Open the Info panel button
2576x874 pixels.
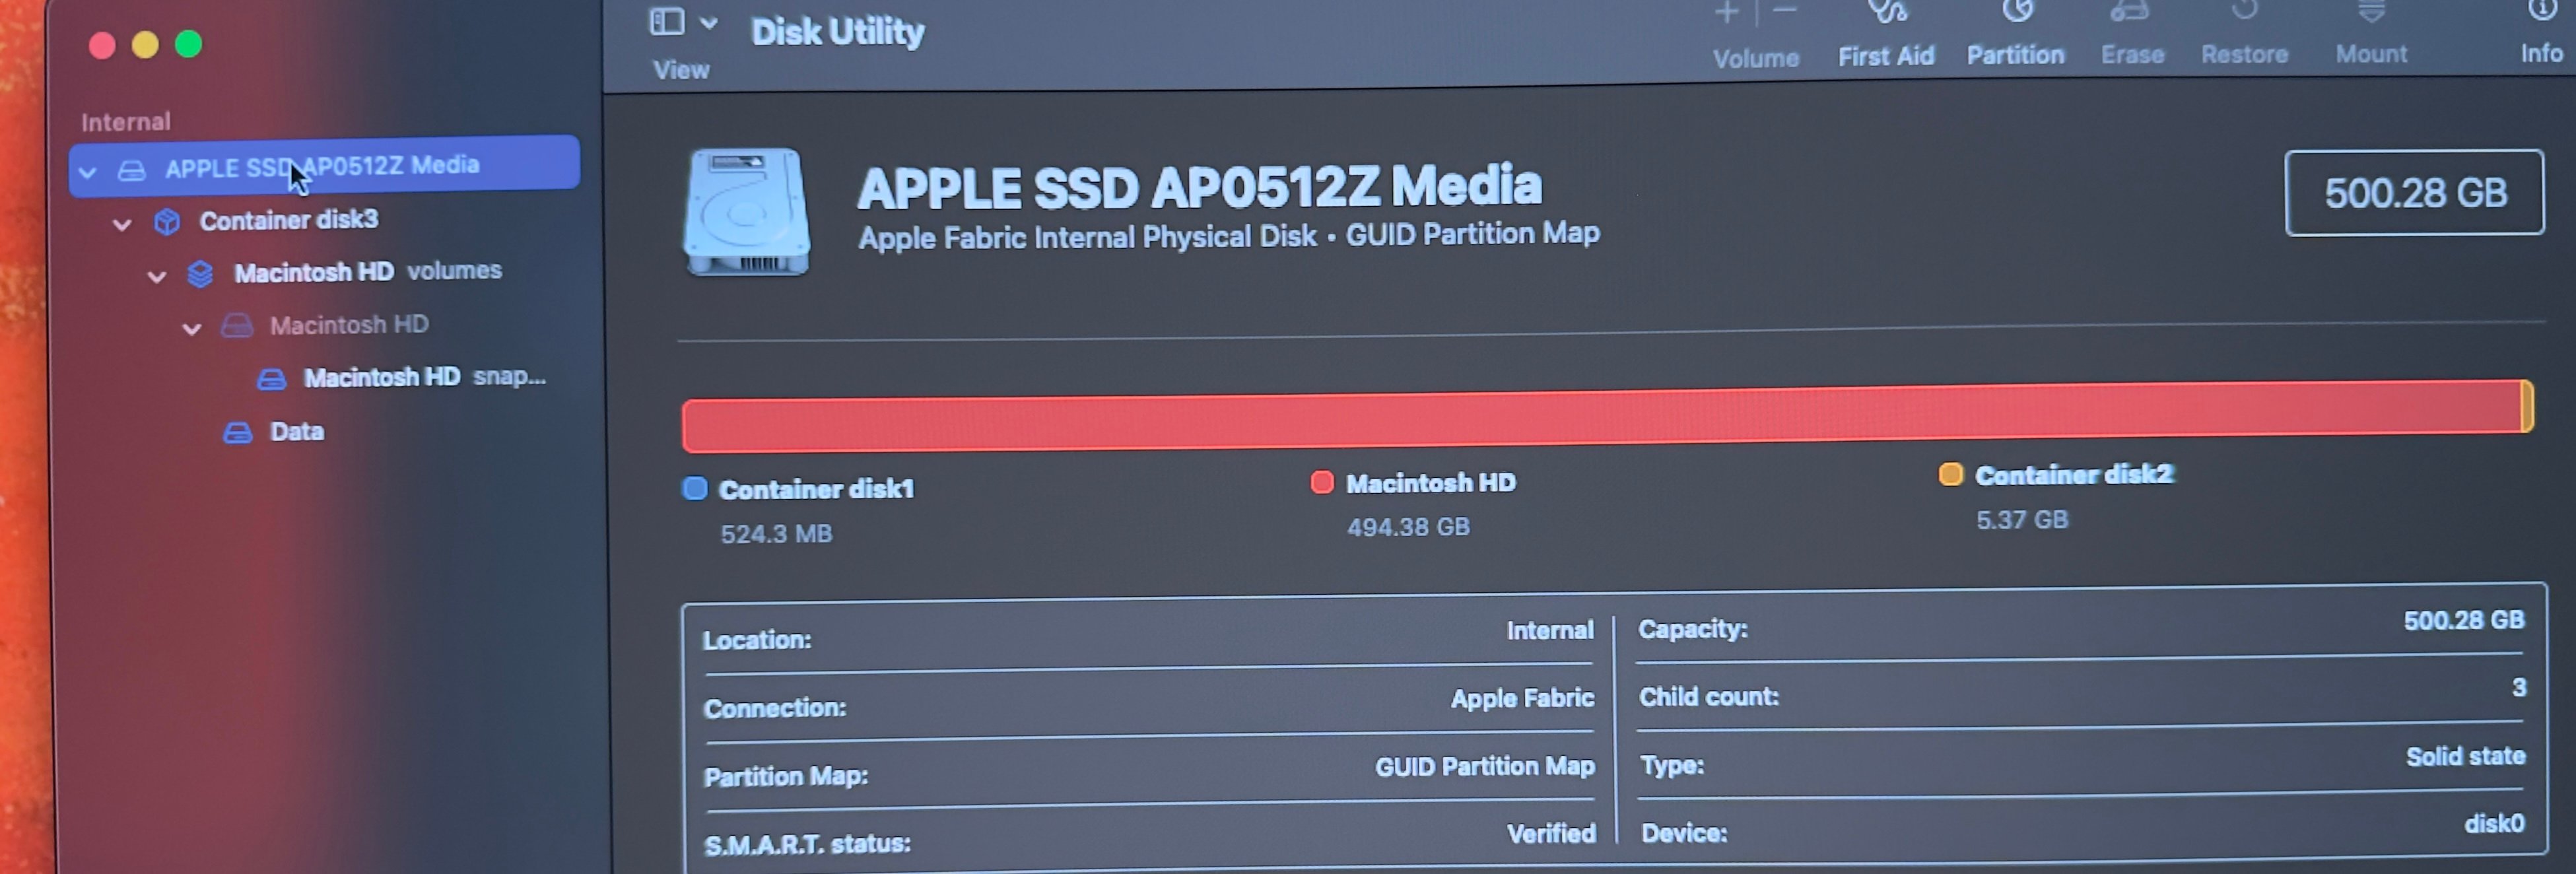[2541, 33]
